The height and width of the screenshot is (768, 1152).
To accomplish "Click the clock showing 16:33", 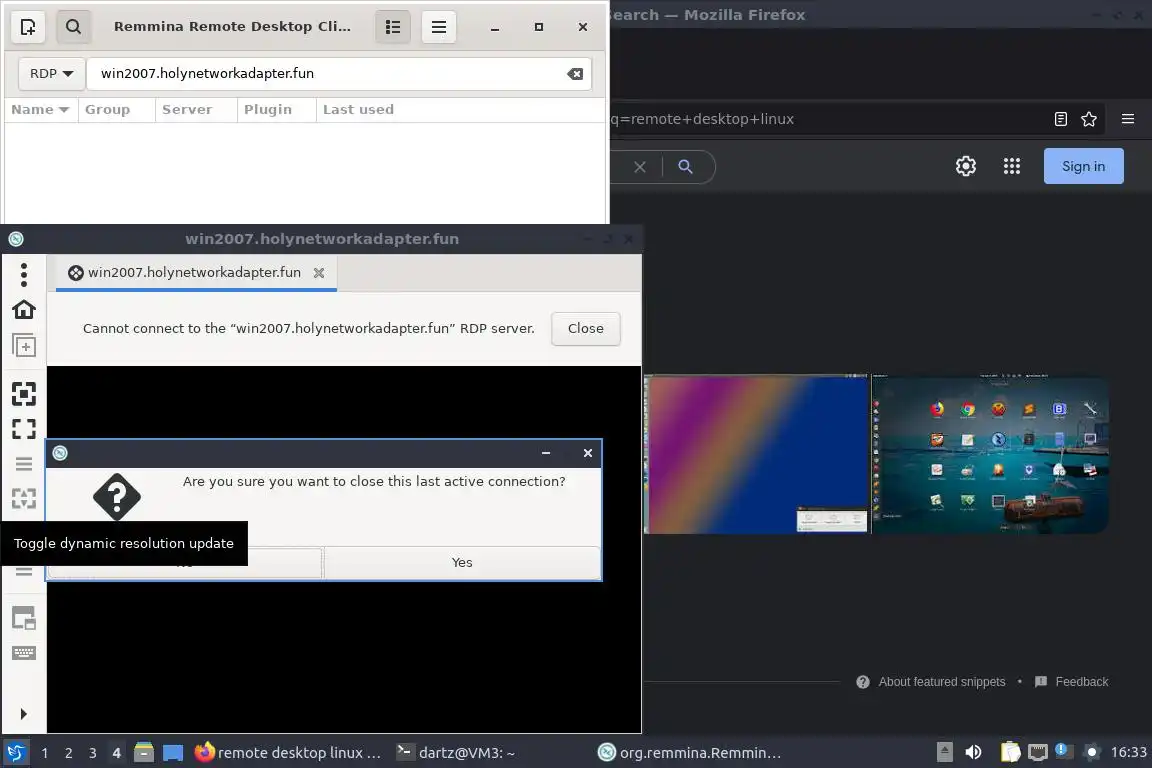I will [x=1128, y=753].
